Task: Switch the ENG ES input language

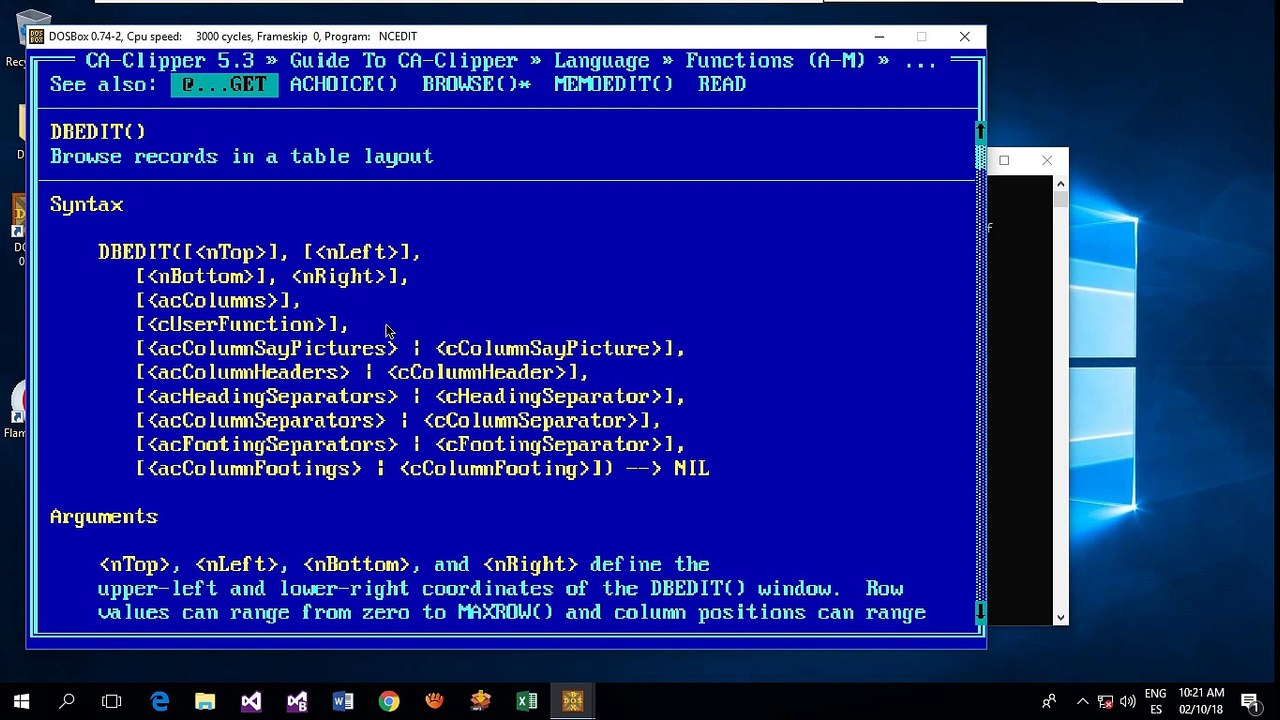Action: point(1155,701)
